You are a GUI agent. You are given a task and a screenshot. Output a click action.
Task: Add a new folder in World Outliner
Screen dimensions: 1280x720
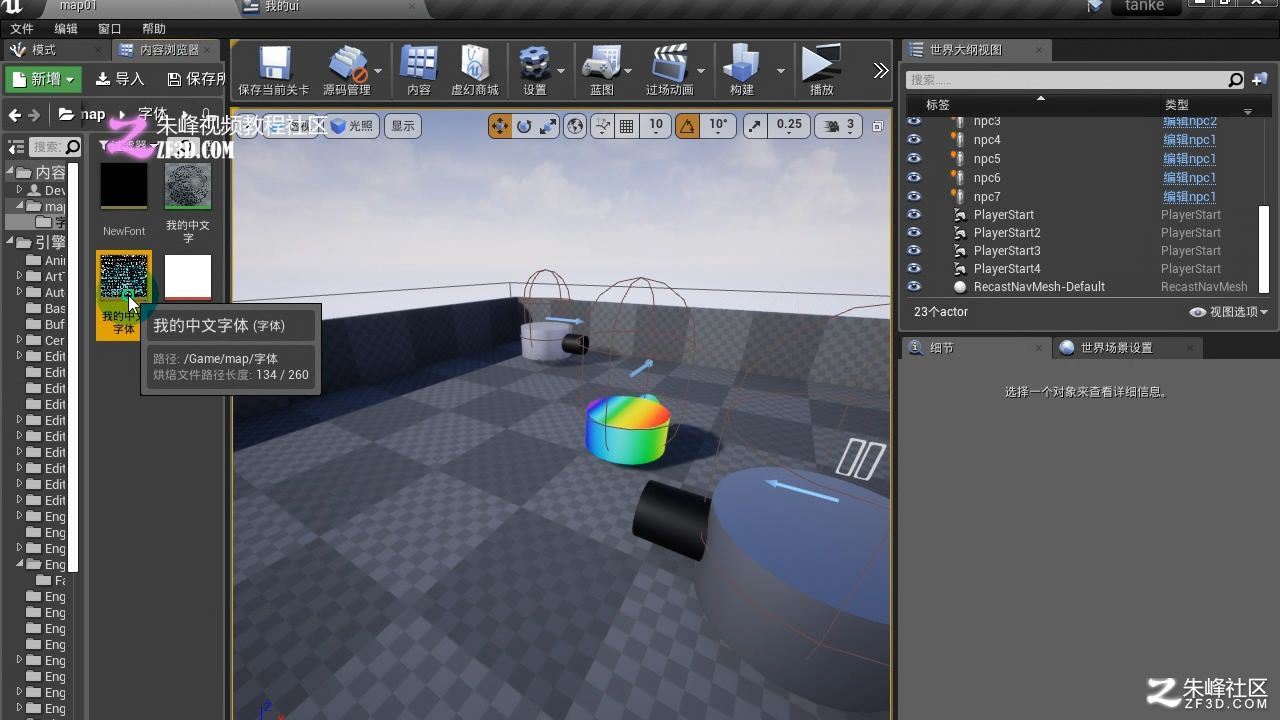(x=1259, y=80)
